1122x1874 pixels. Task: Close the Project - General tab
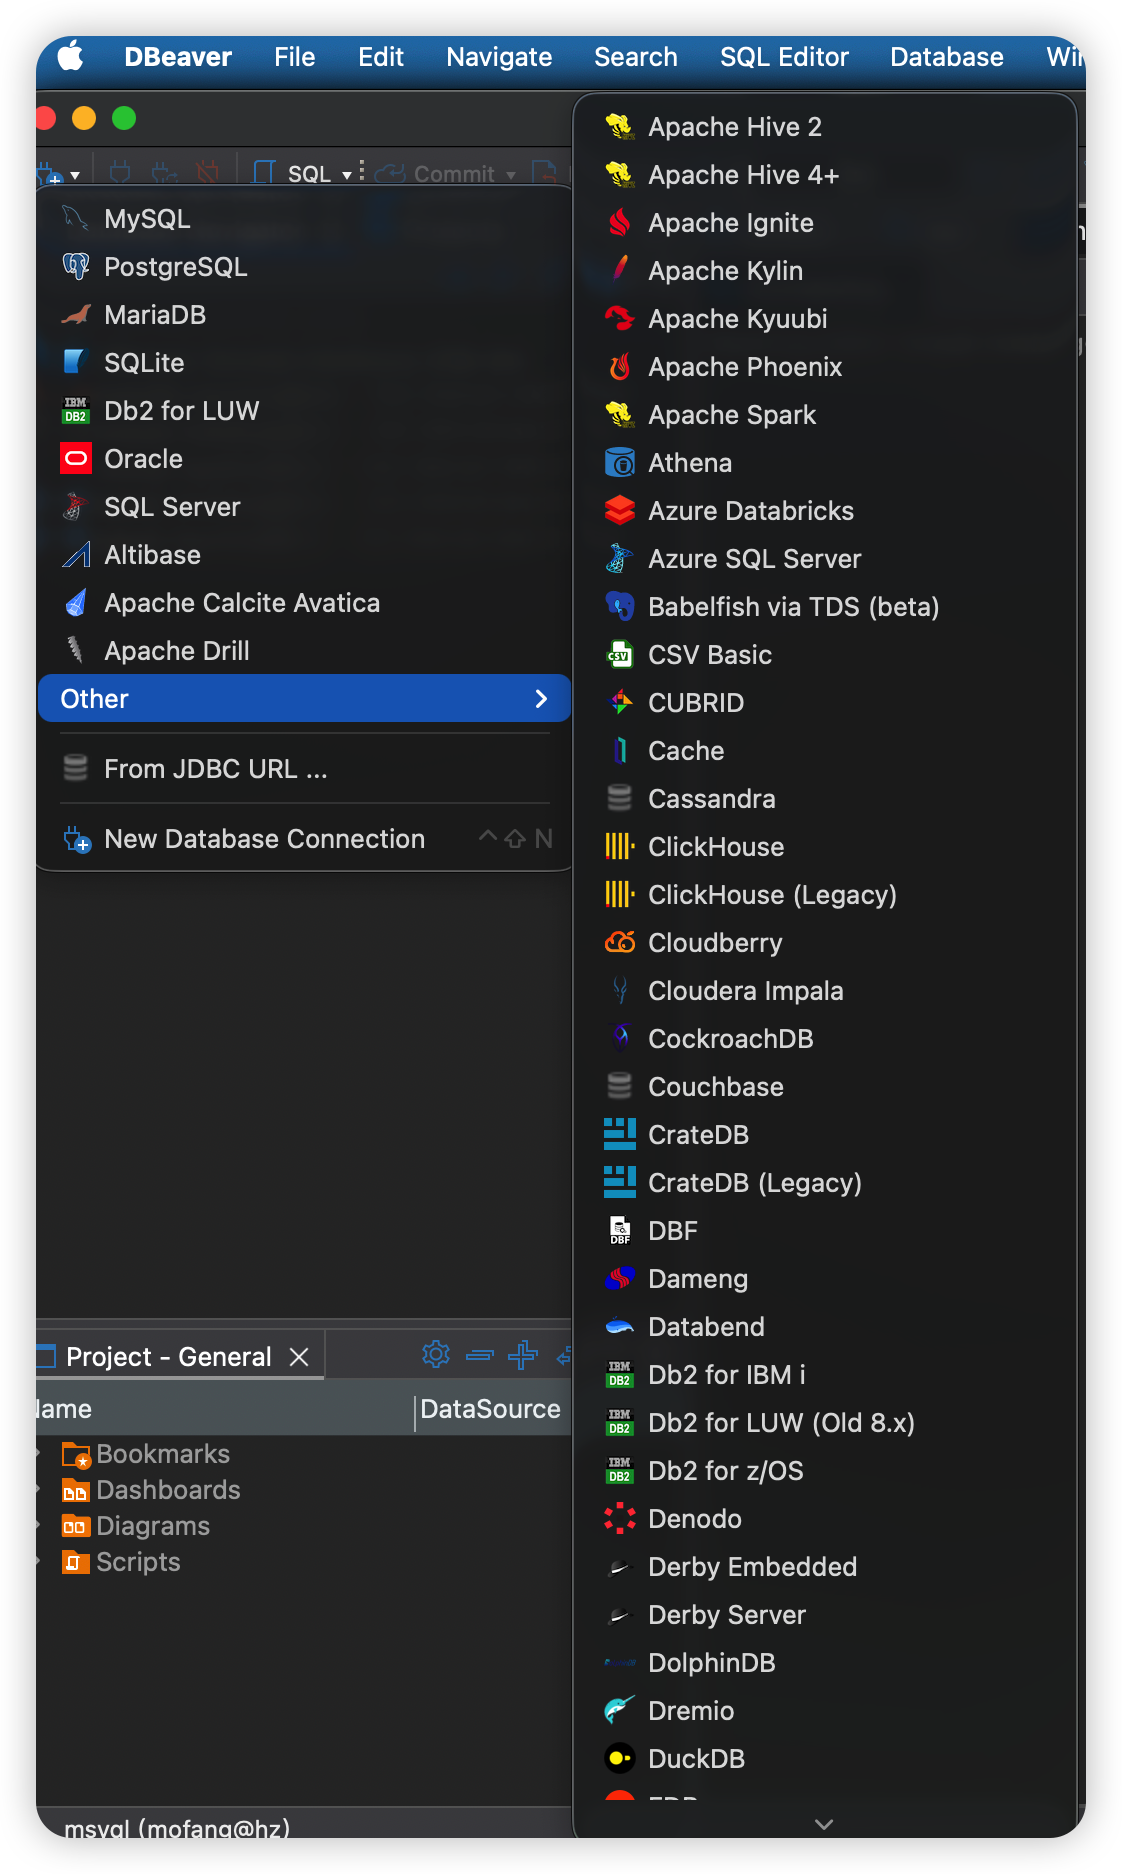point(299,1357)
